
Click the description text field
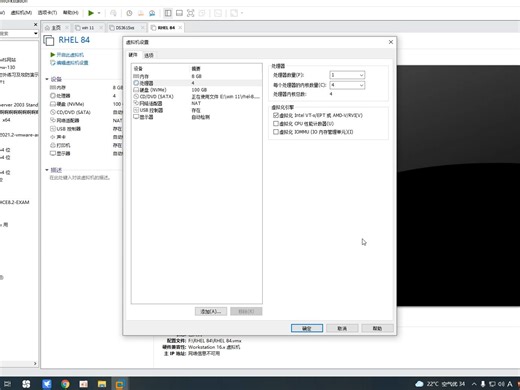coord(80,178)
